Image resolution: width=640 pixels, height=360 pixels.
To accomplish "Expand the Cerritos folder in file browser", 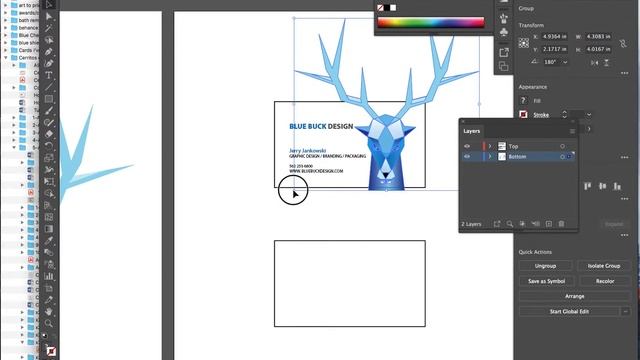I will pos(6,58).
